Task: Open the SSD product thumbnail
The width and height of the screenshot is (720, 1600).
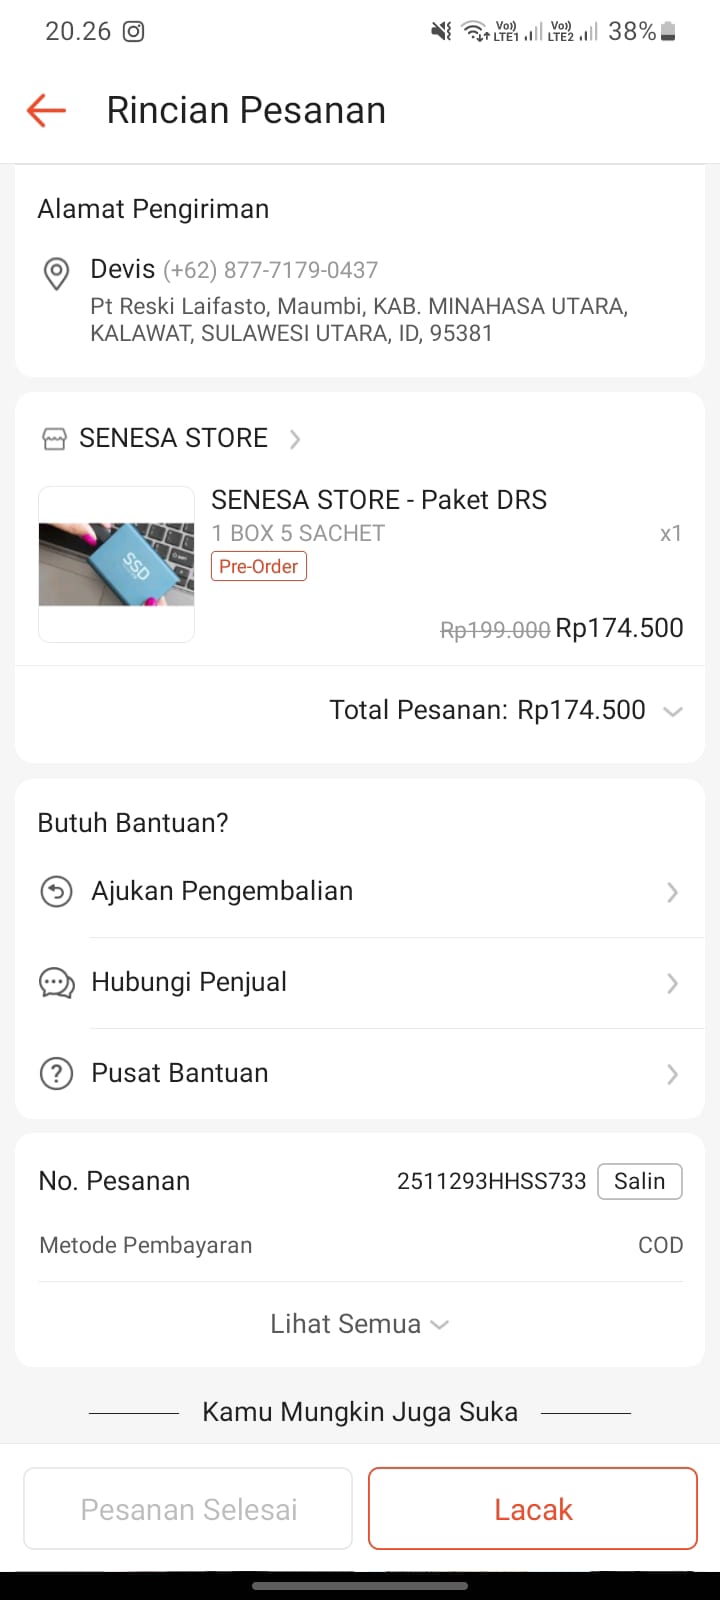Action: point(116,564)
